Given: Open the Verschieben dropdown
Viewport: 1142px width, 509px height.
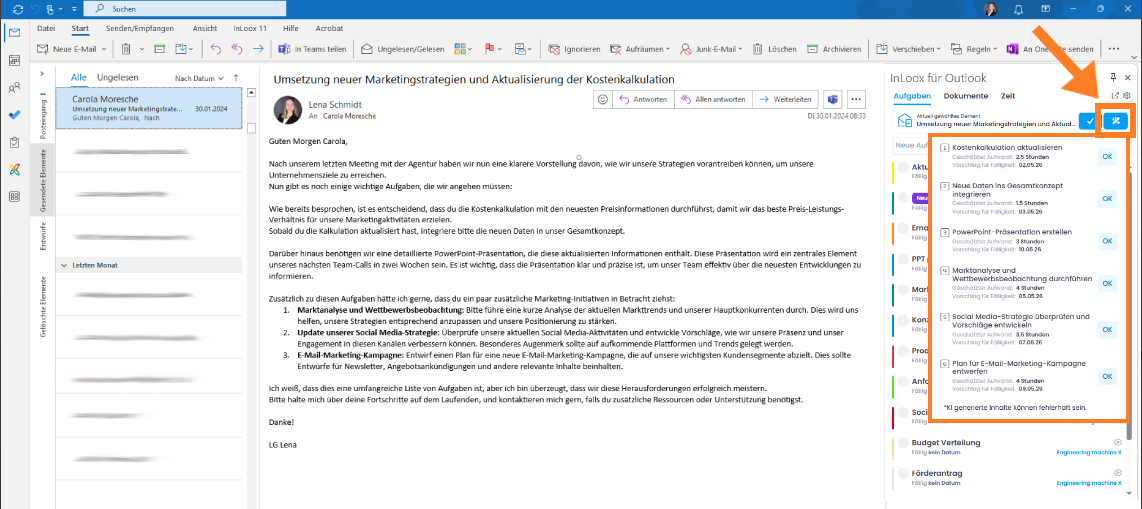Looking at the screenshot, I should (908, 49).
